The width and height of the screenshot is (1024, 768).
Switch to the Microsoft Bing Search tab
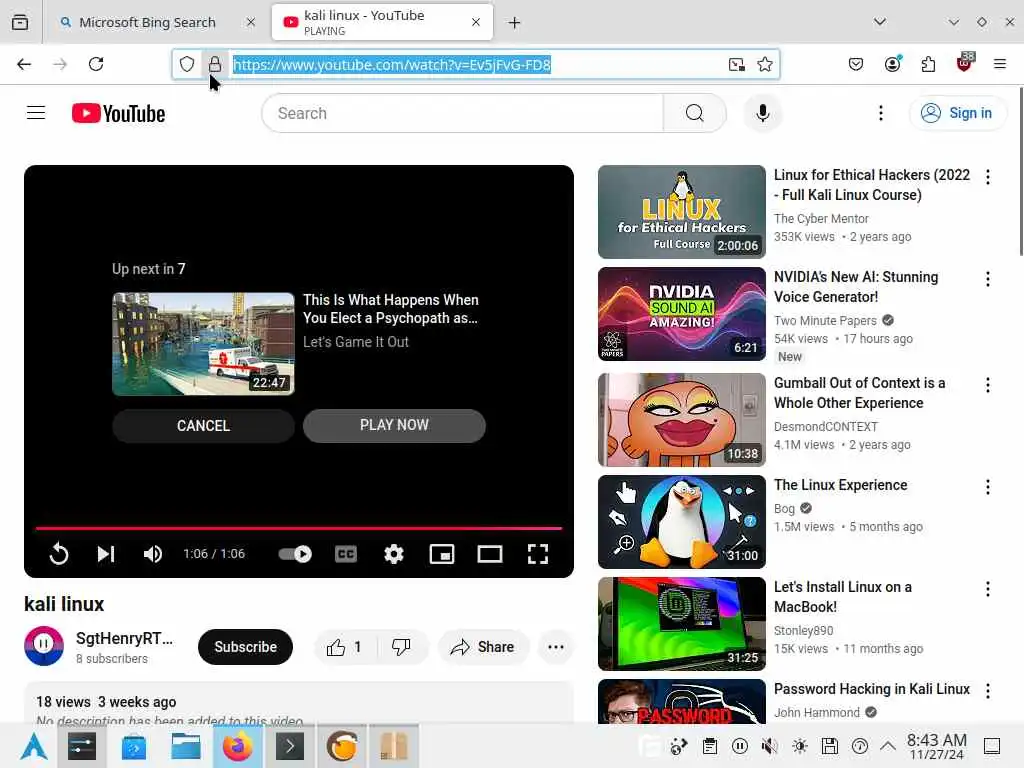pos(148,22)
